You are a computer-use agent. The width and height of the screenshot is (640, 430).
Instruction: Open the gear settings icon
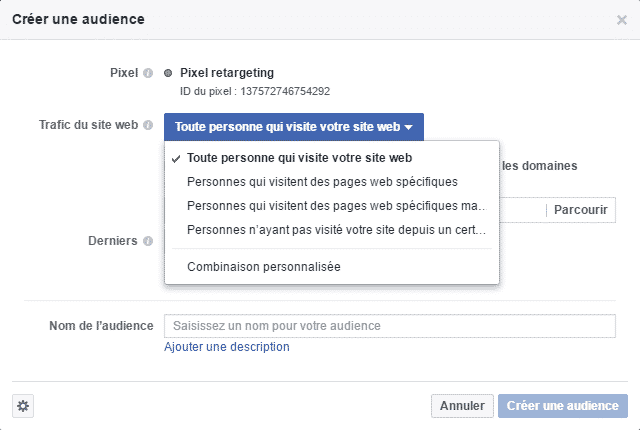point(24,406)
